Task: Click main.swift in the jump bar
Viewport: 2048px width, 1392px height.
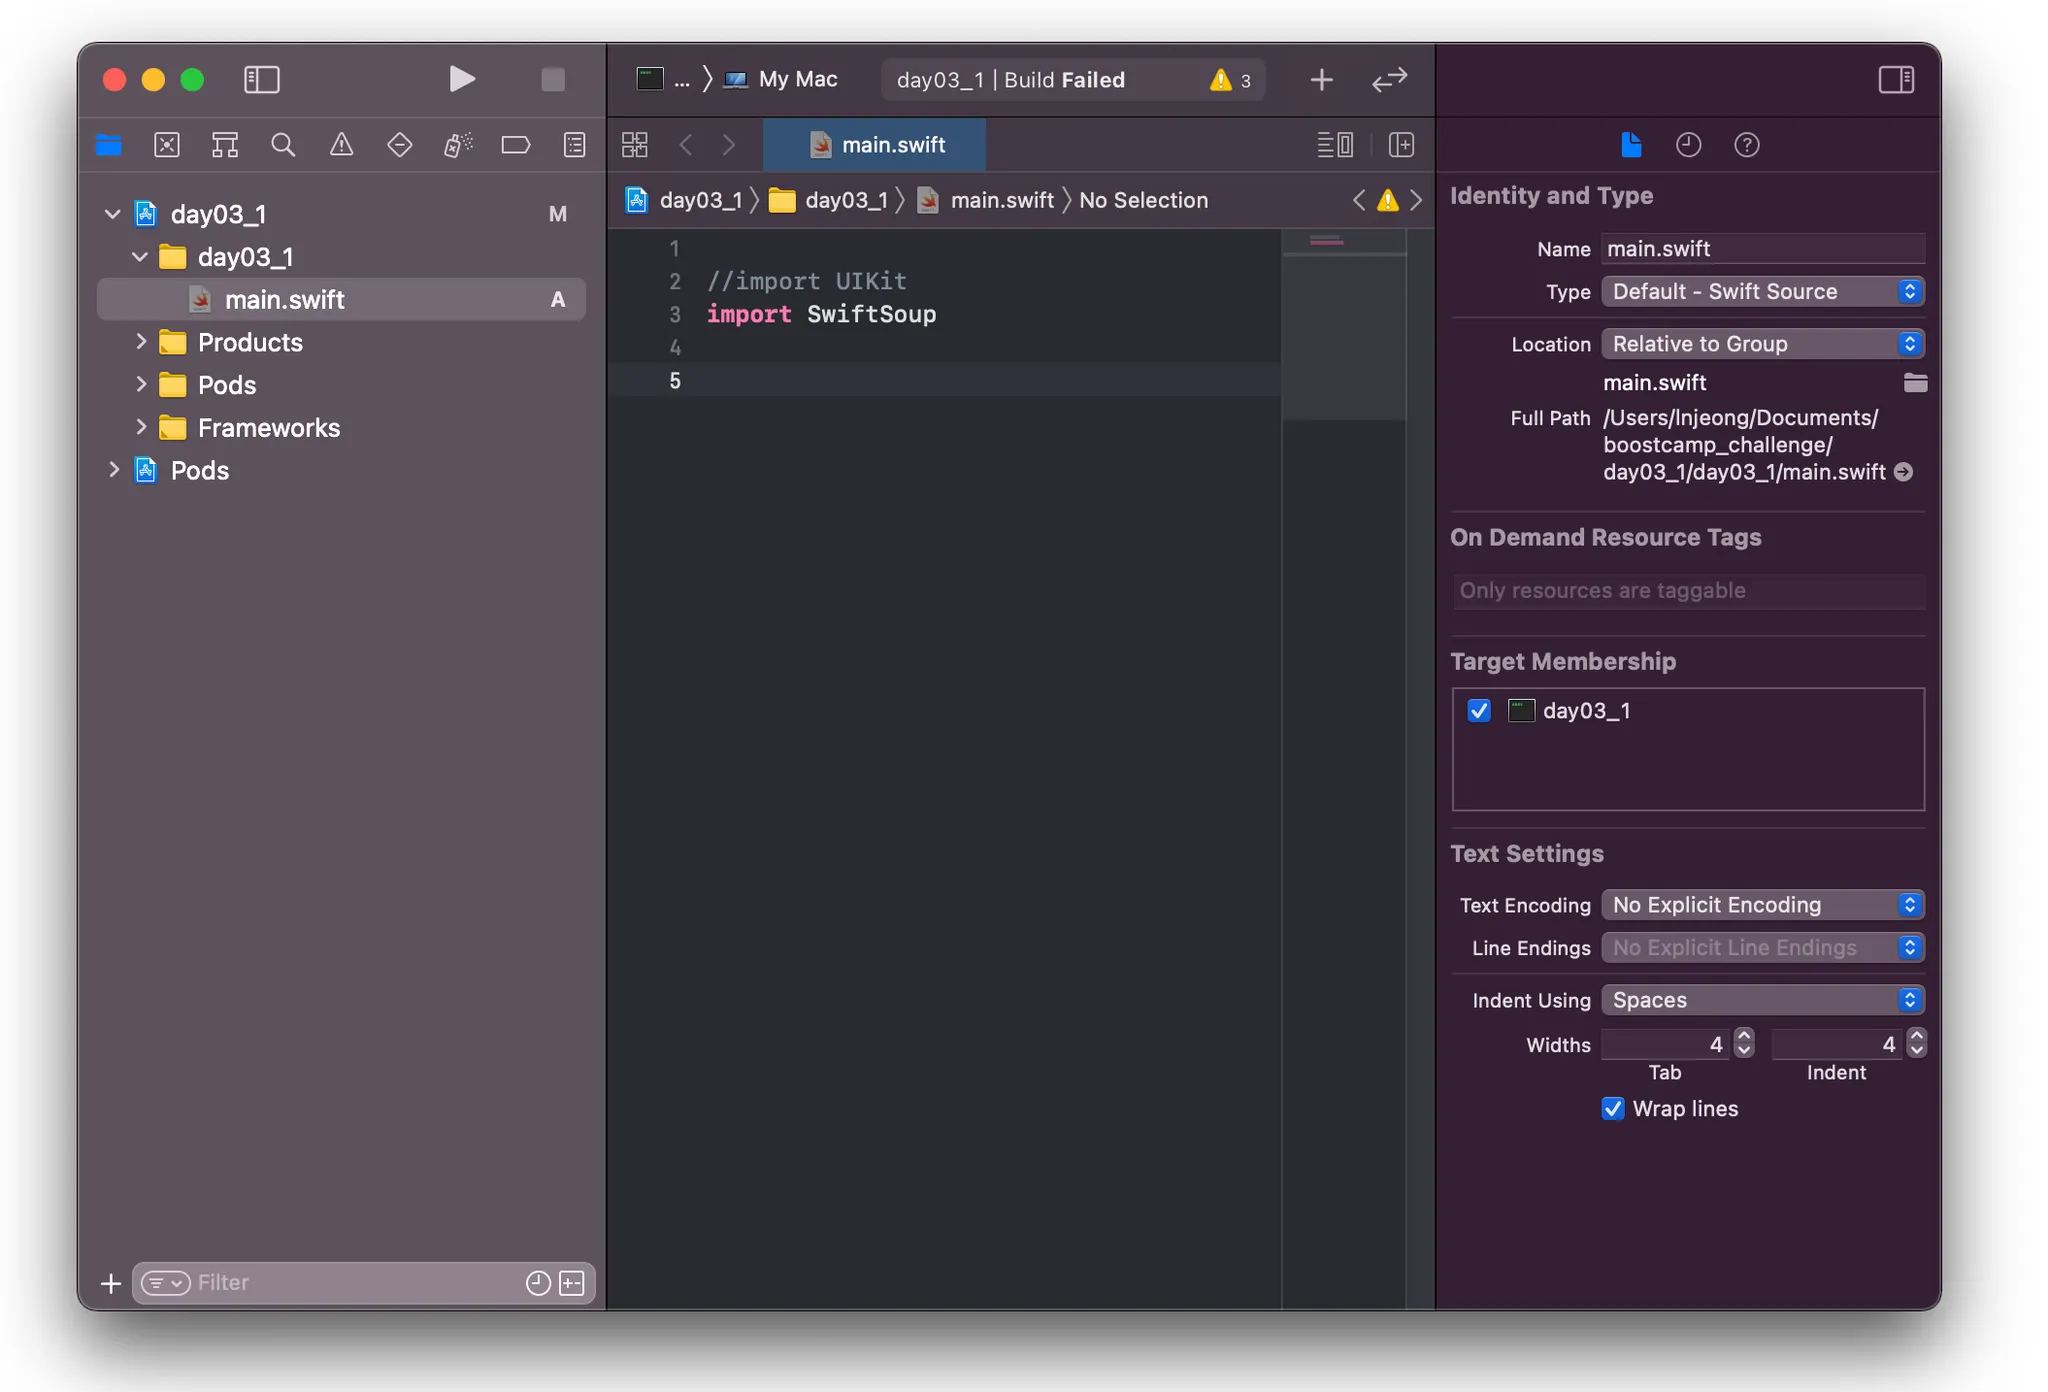Action: coord(1001,200)
